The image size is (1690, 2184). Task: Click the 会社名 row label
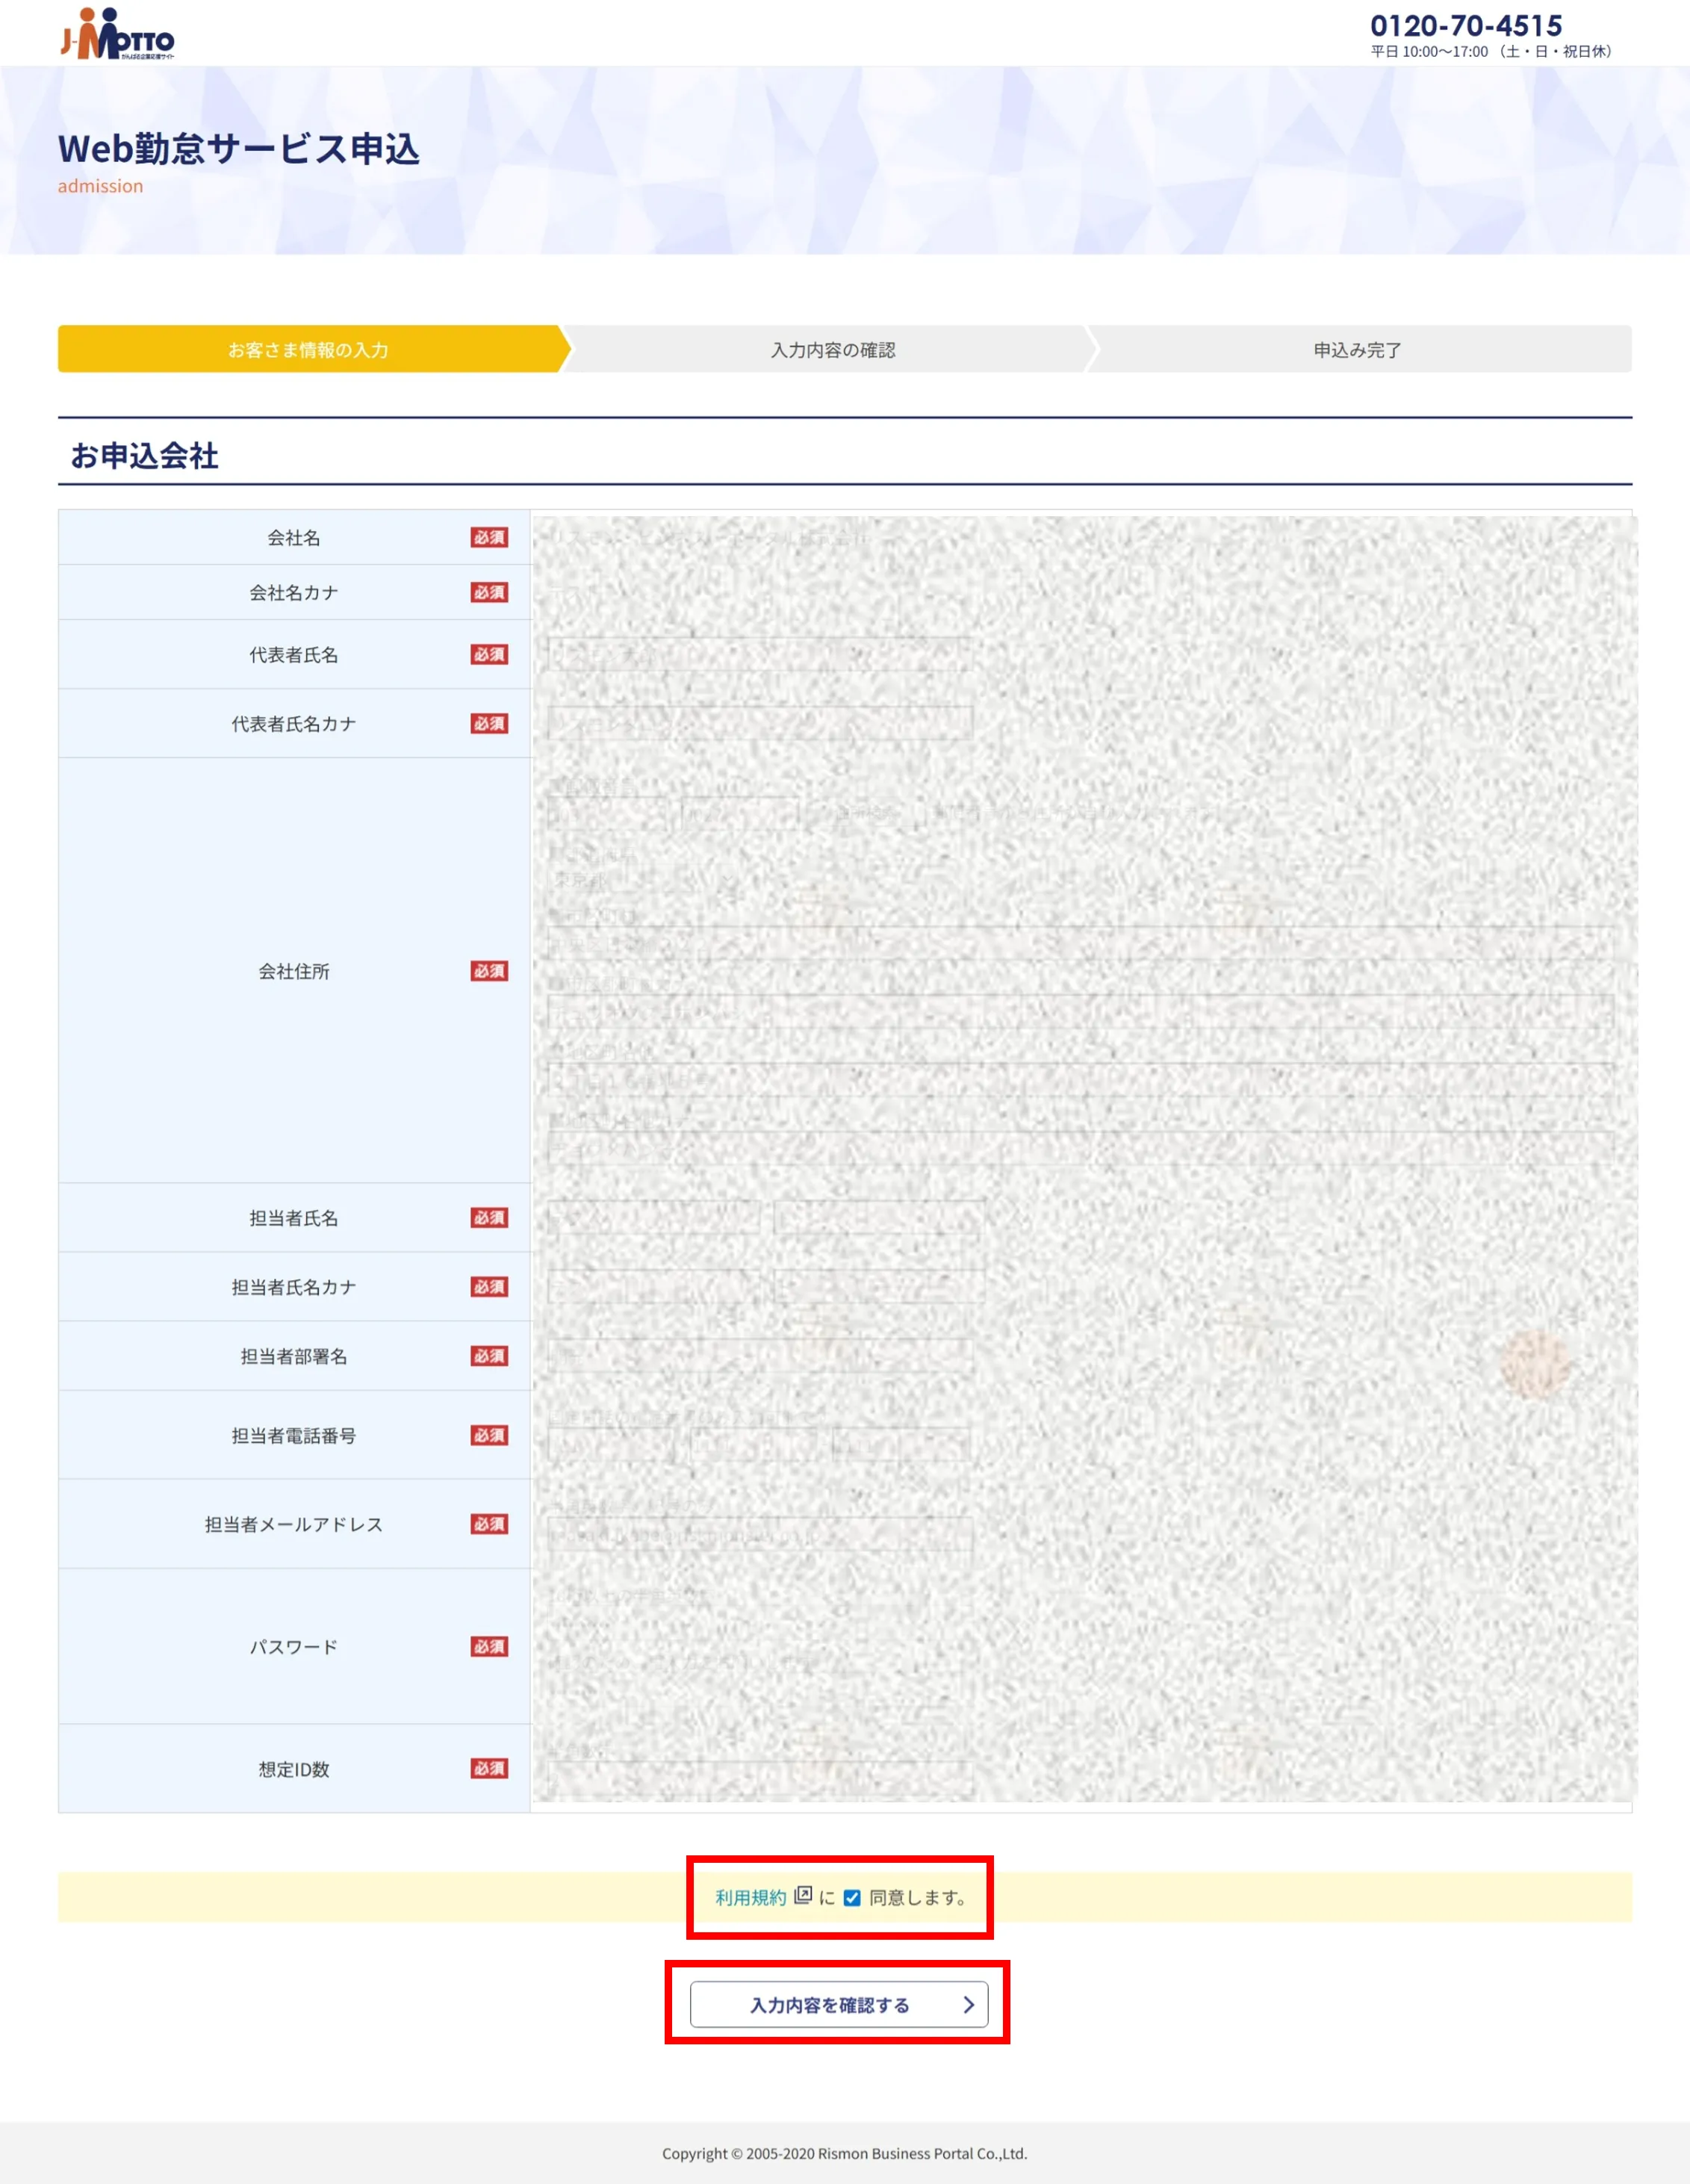(x=294, y=538)
